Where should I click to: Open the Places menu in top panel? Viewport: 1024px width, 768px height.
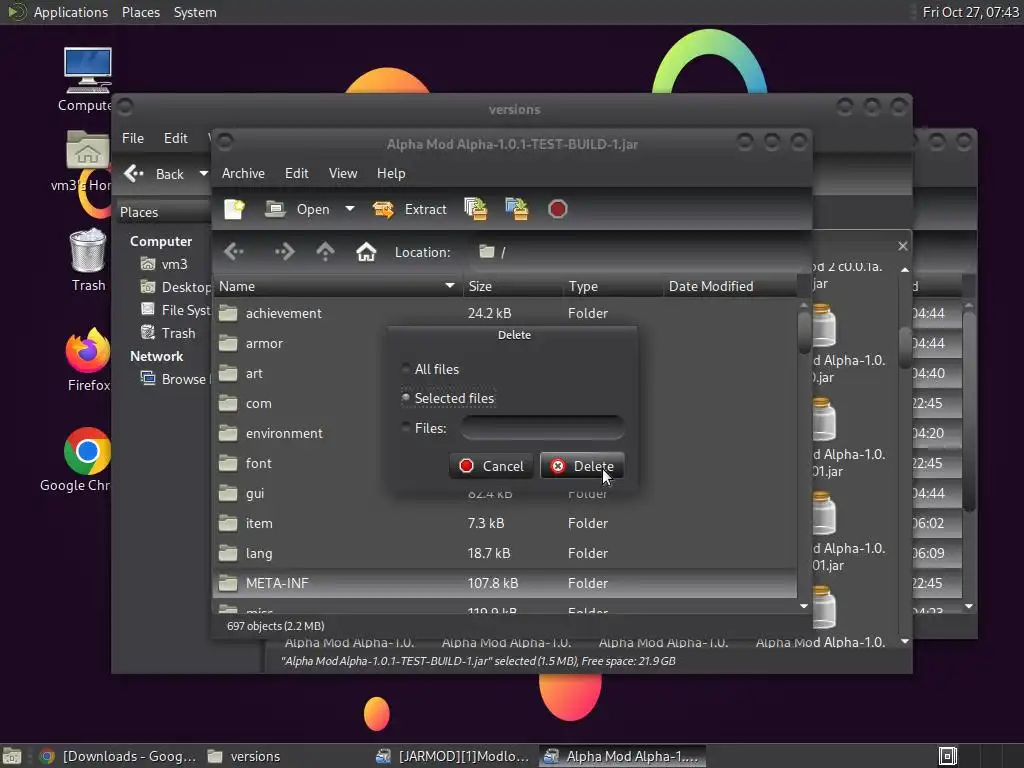(x=141, y=12)
